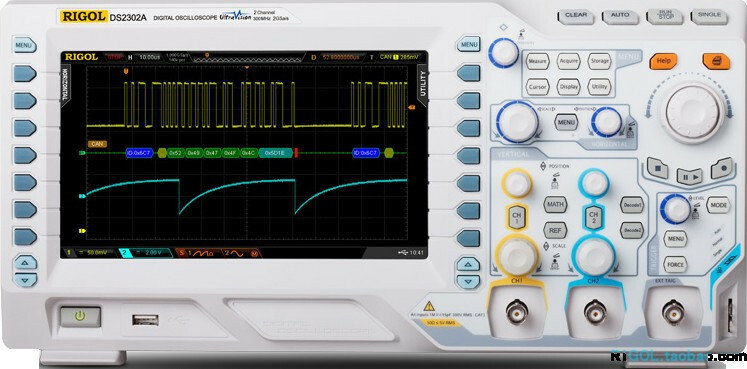Open the MENU button above FORCE
The image size is (747, 369).
point(675,239)
